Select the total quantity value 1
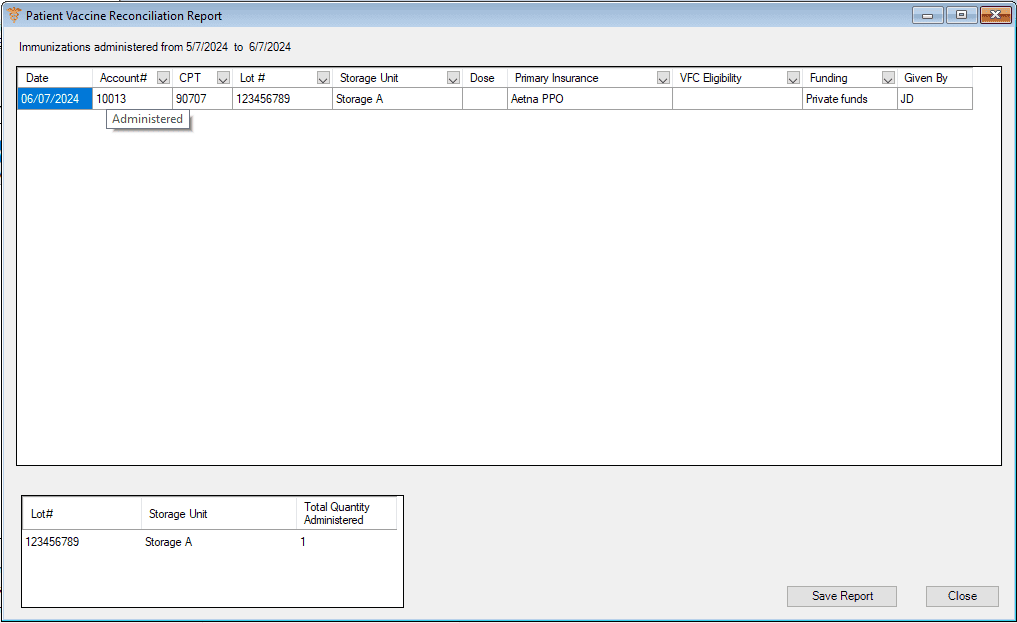 [303, 542]
